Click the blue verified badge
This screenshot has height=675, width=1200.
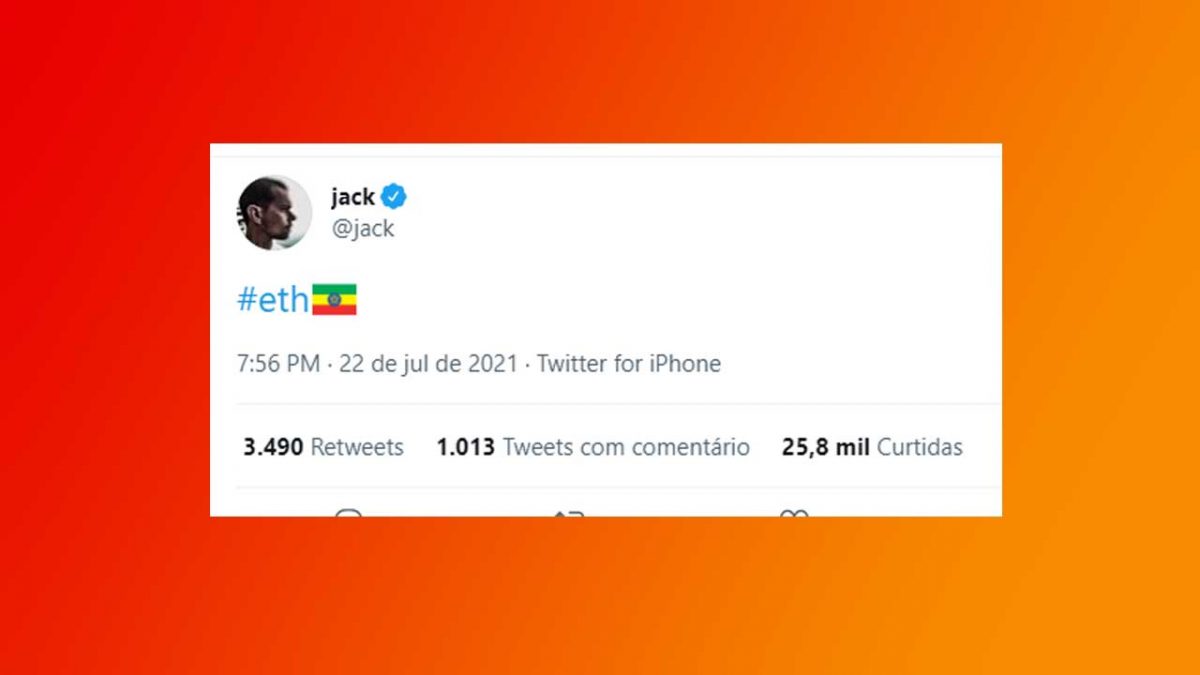click(395, 196)
